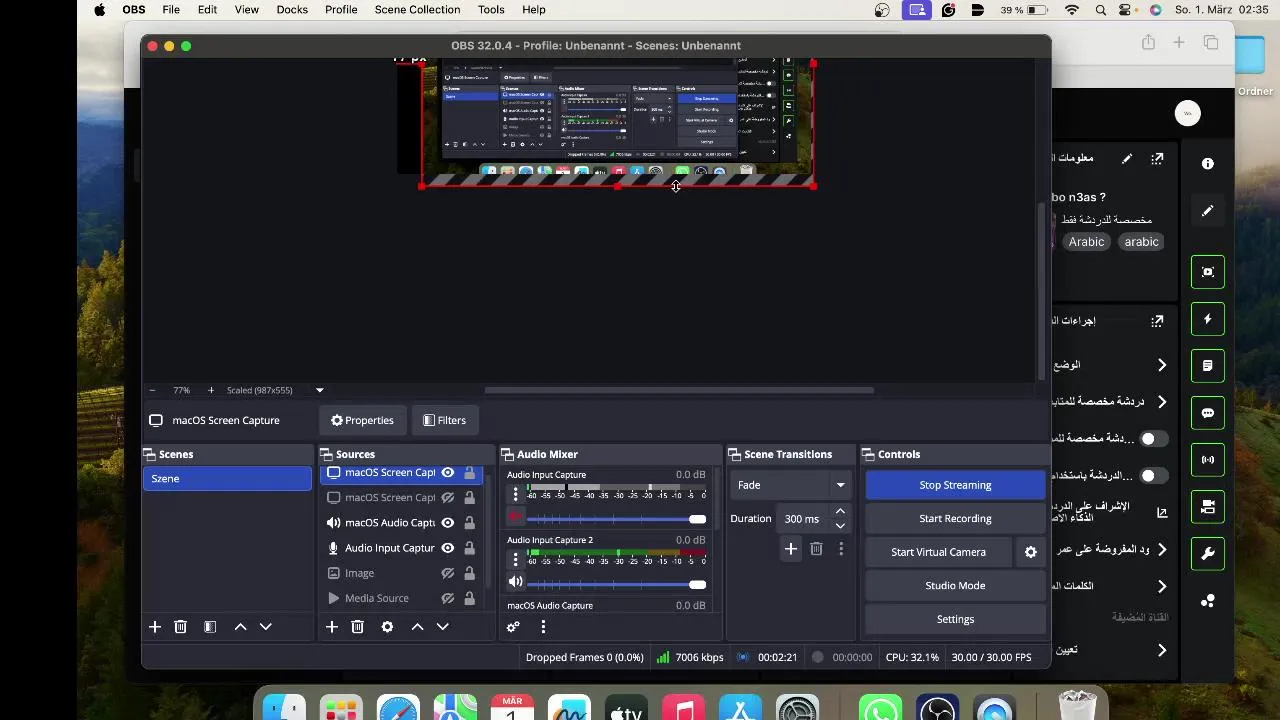Open Audio Mixer three-dot menu at bottom
The height and width of the screenshot is (720, 1280).
(x=543, y=627)
